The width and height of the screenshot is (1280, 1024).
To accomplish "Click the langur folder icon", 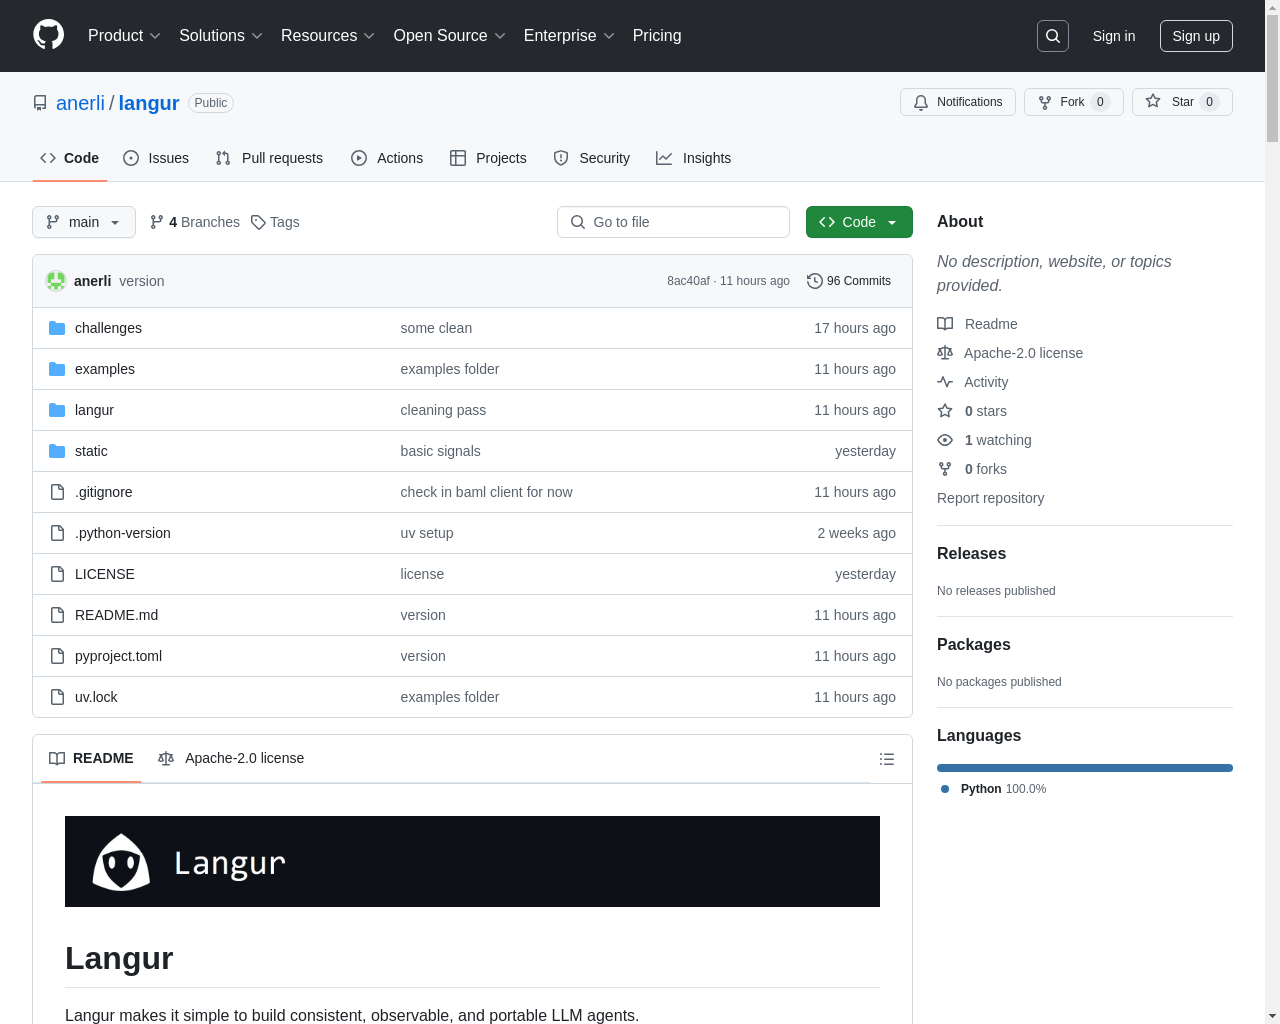I will click(x=57, y=410).
